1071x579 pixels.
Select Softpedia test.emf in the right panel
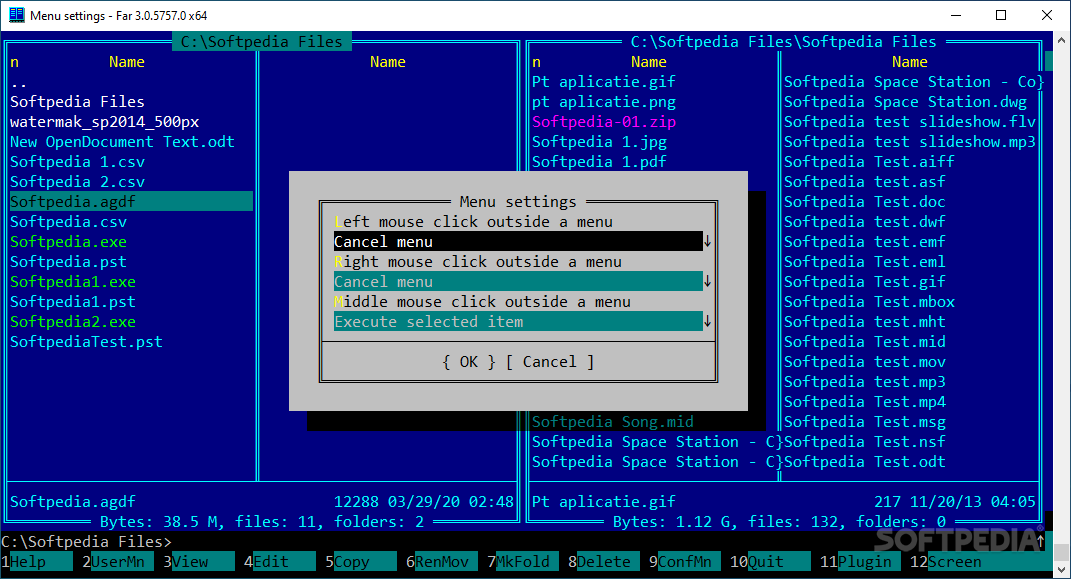pyautogui.click(x=865, y=242)
